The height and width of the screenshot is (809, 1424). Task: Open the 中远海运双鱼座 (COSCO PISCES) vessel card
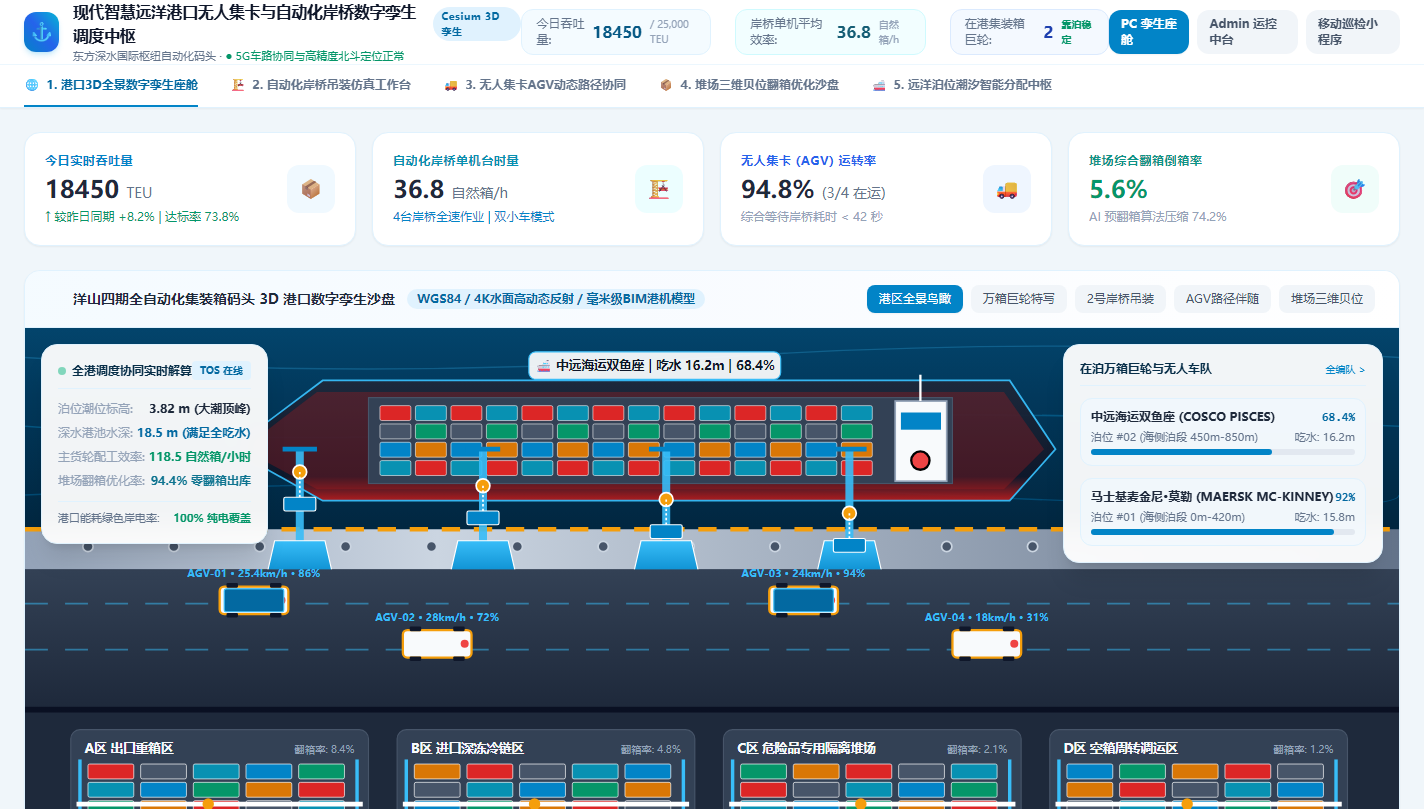click(x=1223, y=432)
